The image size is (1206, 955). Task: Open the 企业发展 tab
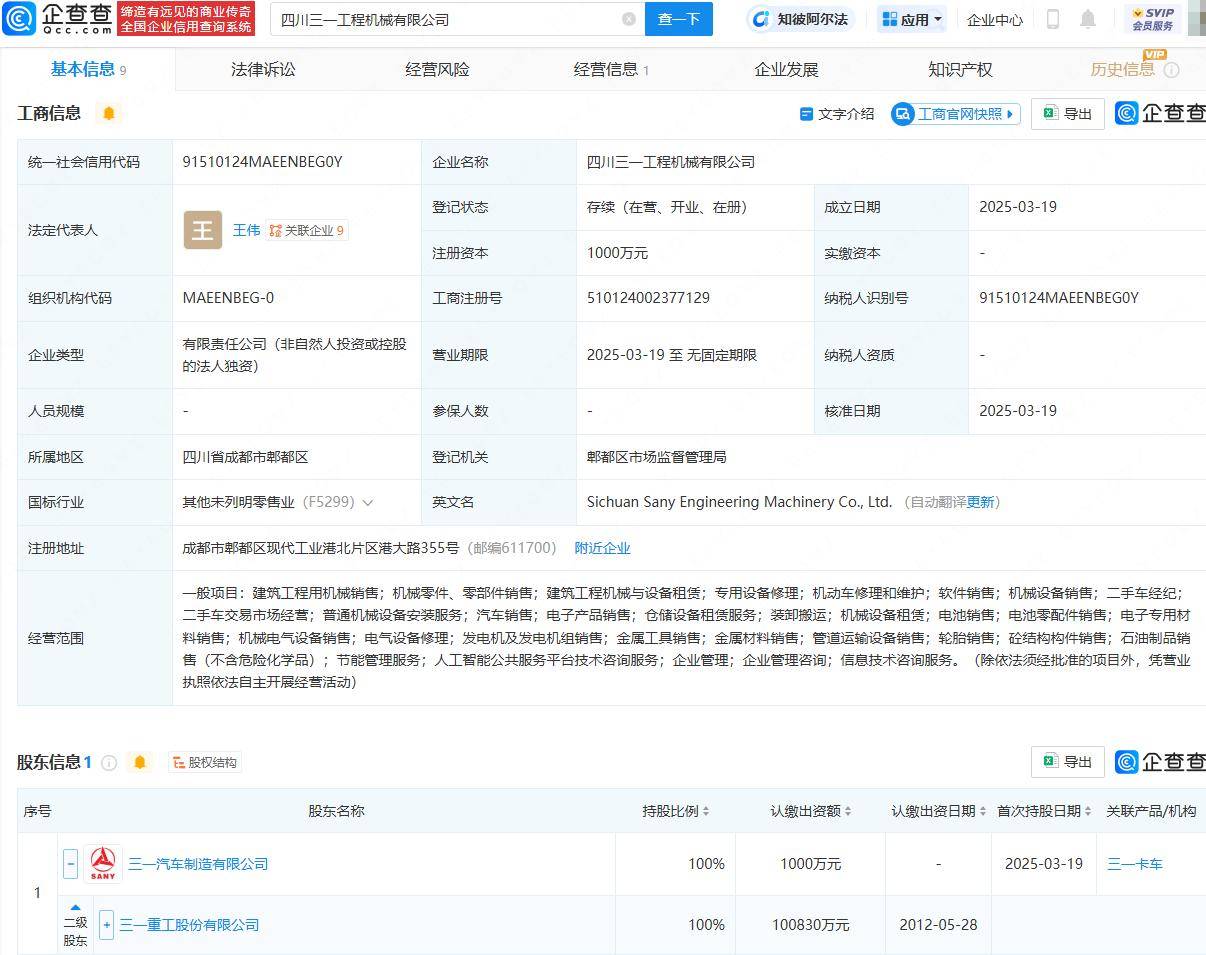(x=786, y=69)
